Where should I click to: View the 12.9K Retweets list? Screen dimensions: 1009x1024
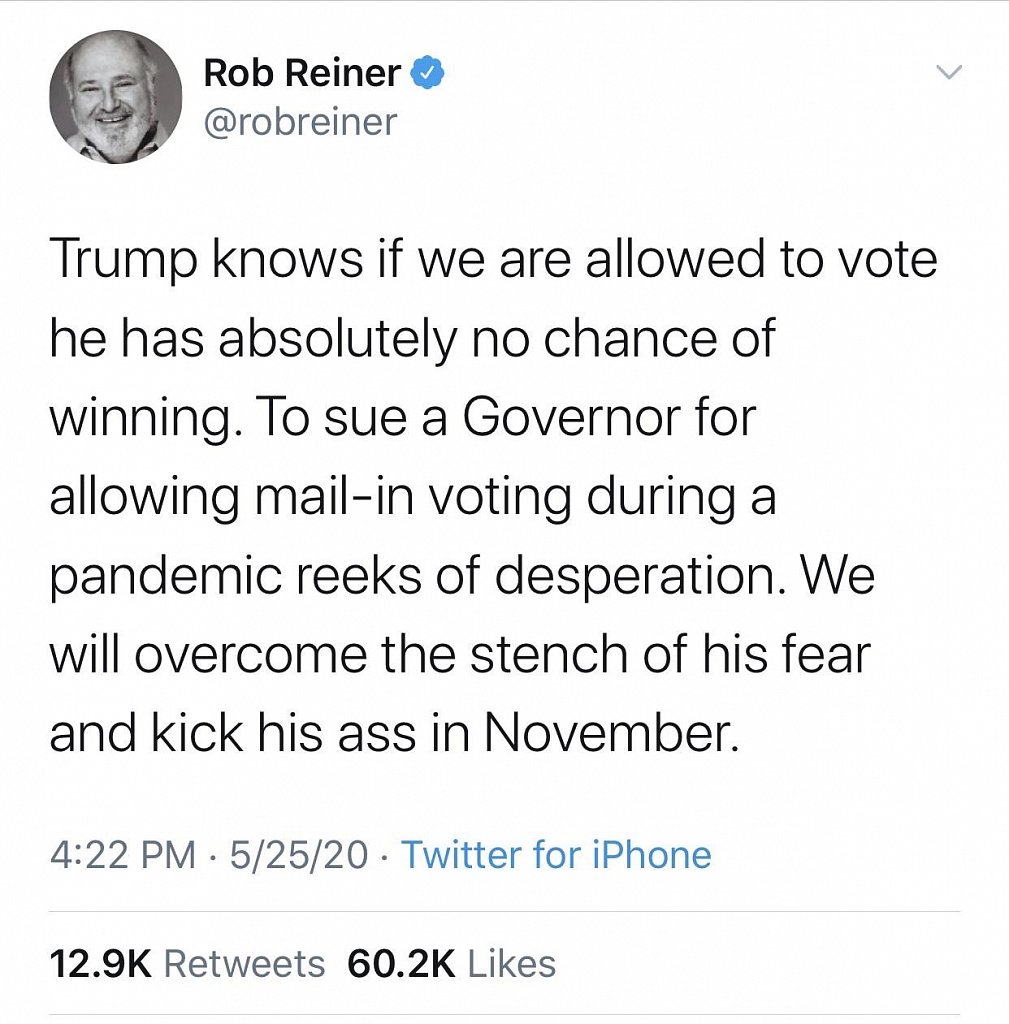click(x=187, y=964)
